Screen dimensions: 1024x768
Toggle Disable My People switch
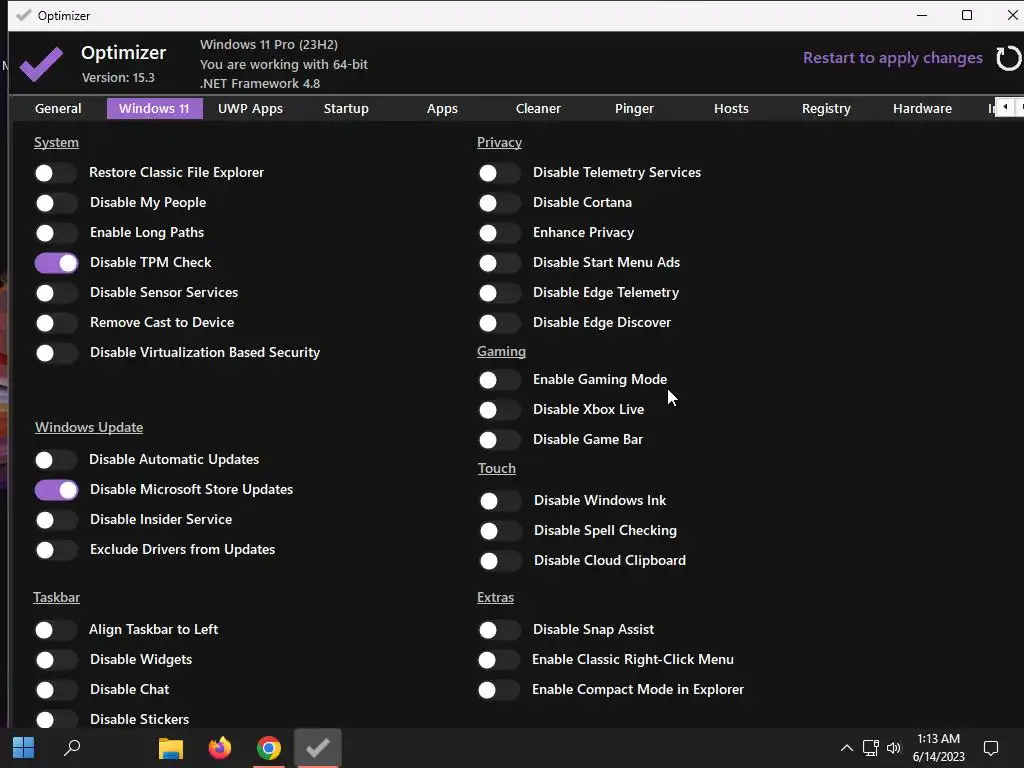pyautogui.click(x=56, y=203)
